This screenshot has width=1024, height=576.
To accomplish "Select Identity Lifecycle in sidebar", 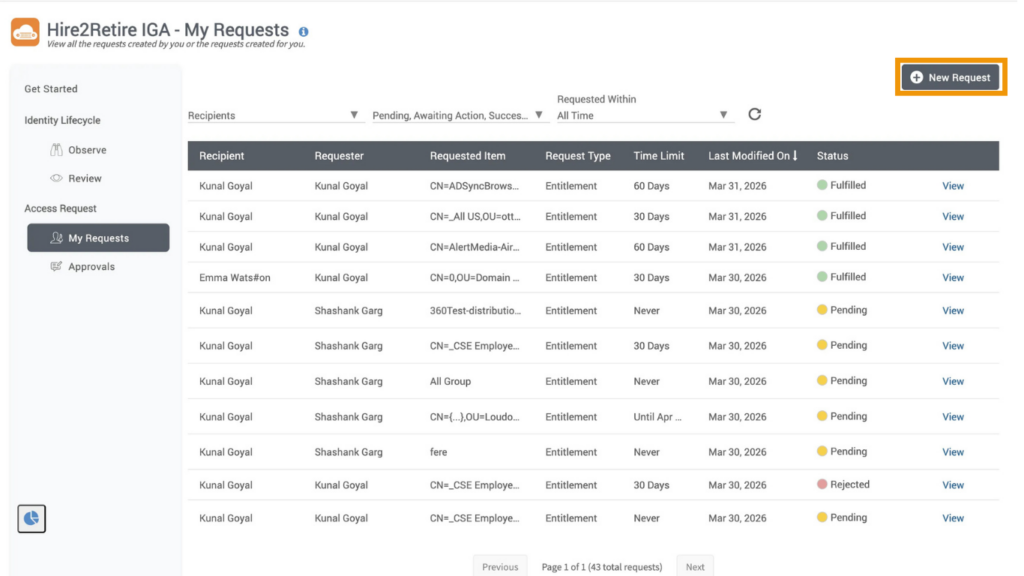I will [62, 120].
